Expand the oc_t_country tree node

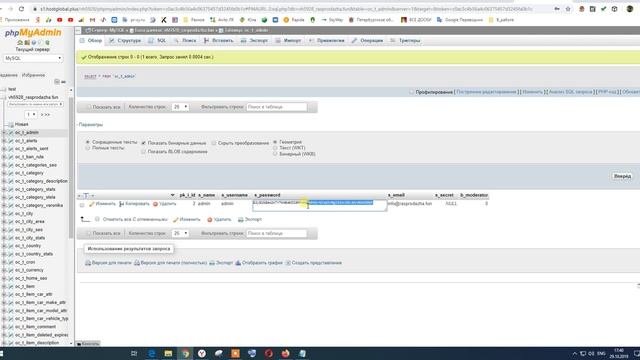[x=4, y=246]
